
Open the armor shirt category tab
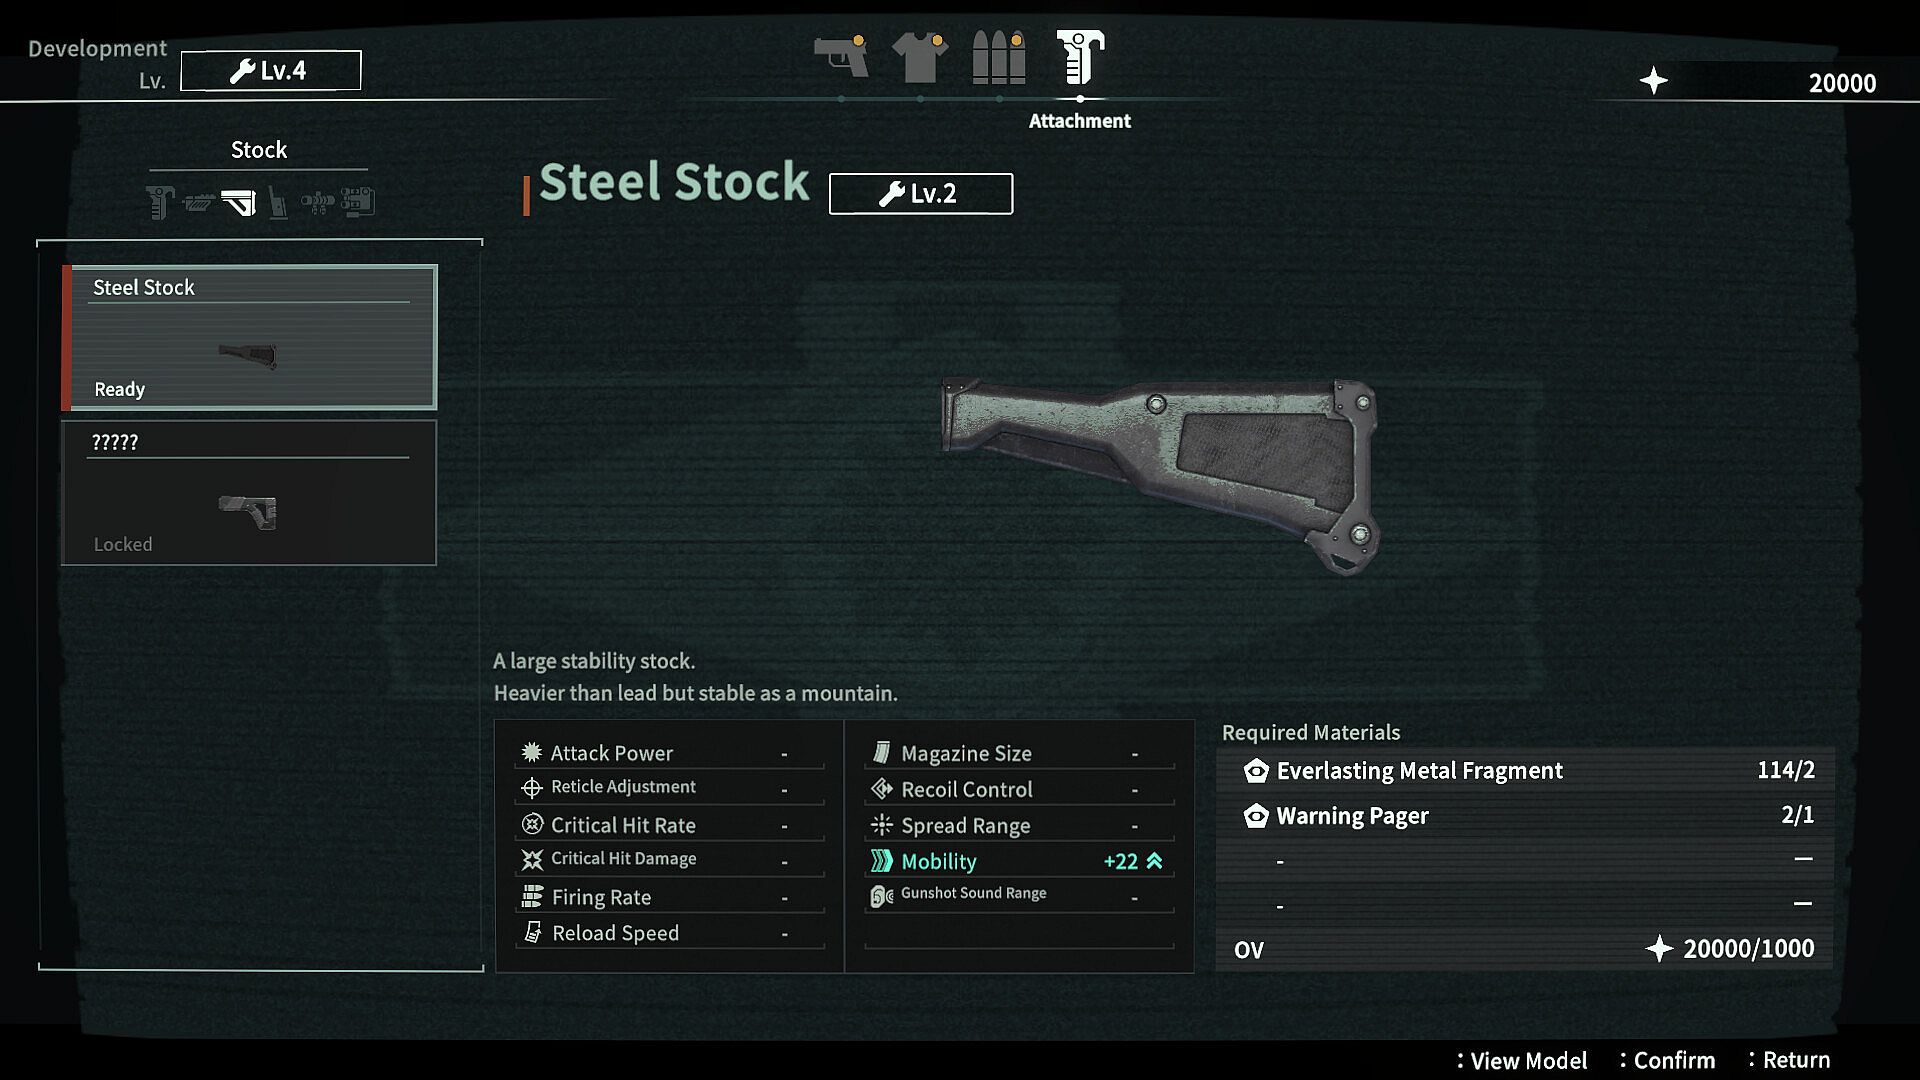click(920, 56)
